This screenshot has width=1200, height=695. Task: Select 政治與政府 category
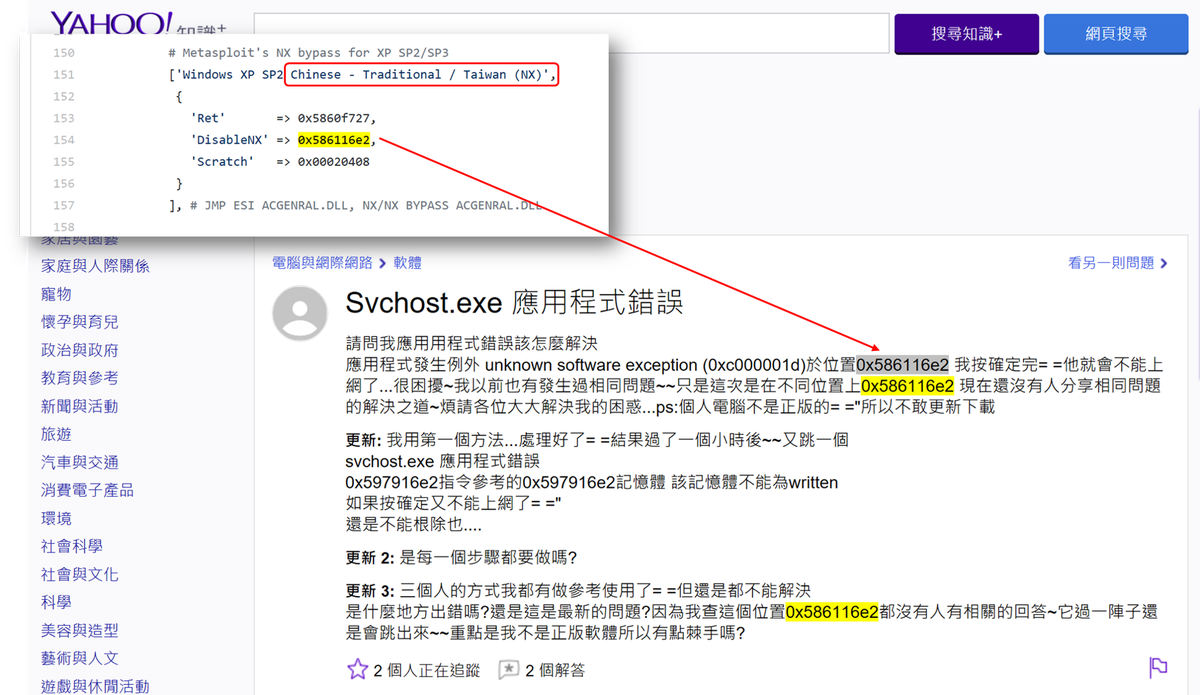pos(79,350)
